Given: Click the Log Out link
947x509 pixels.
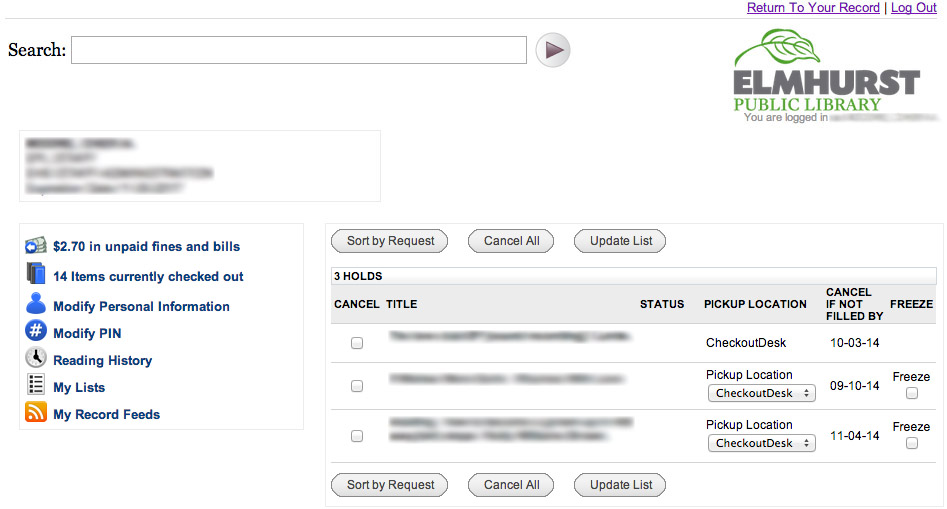Looking at the screenshot, I should 914,8.
